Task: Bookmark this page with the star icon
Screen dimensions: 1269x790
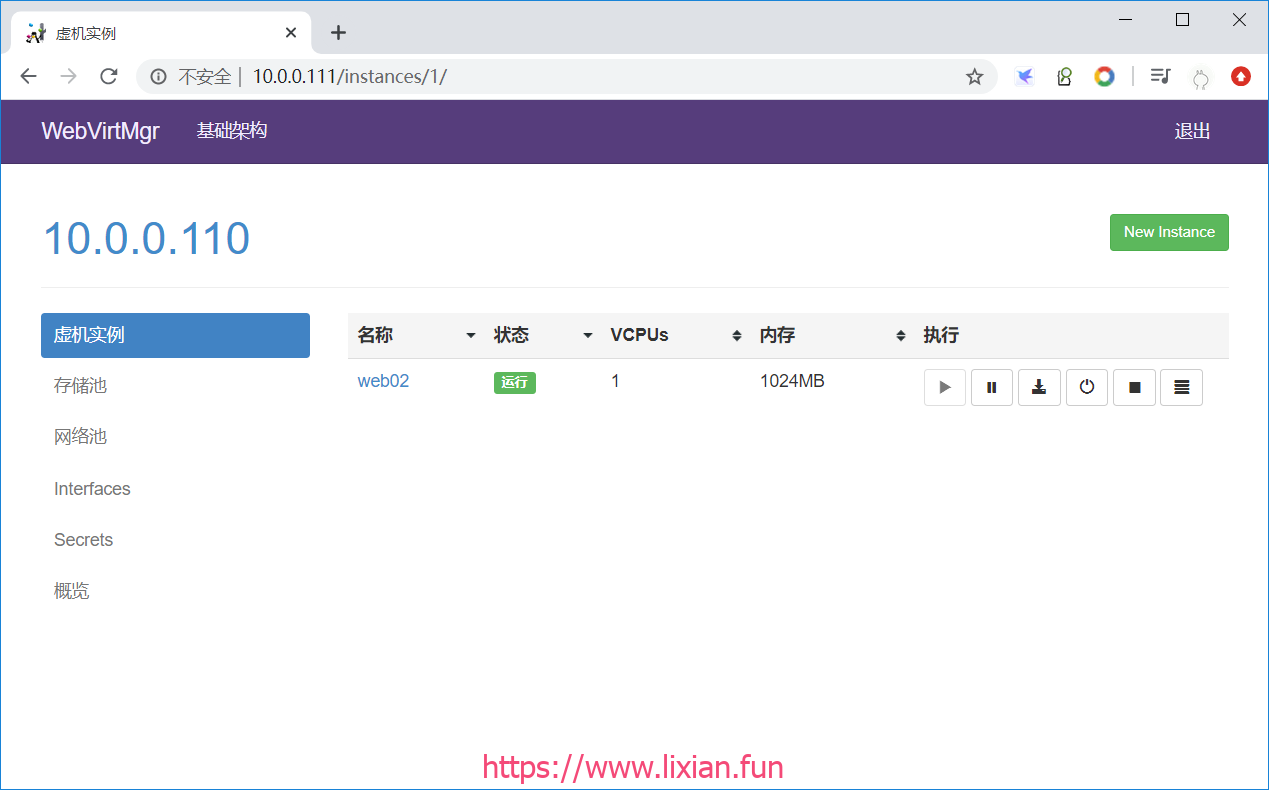Action: pos(974,76)
